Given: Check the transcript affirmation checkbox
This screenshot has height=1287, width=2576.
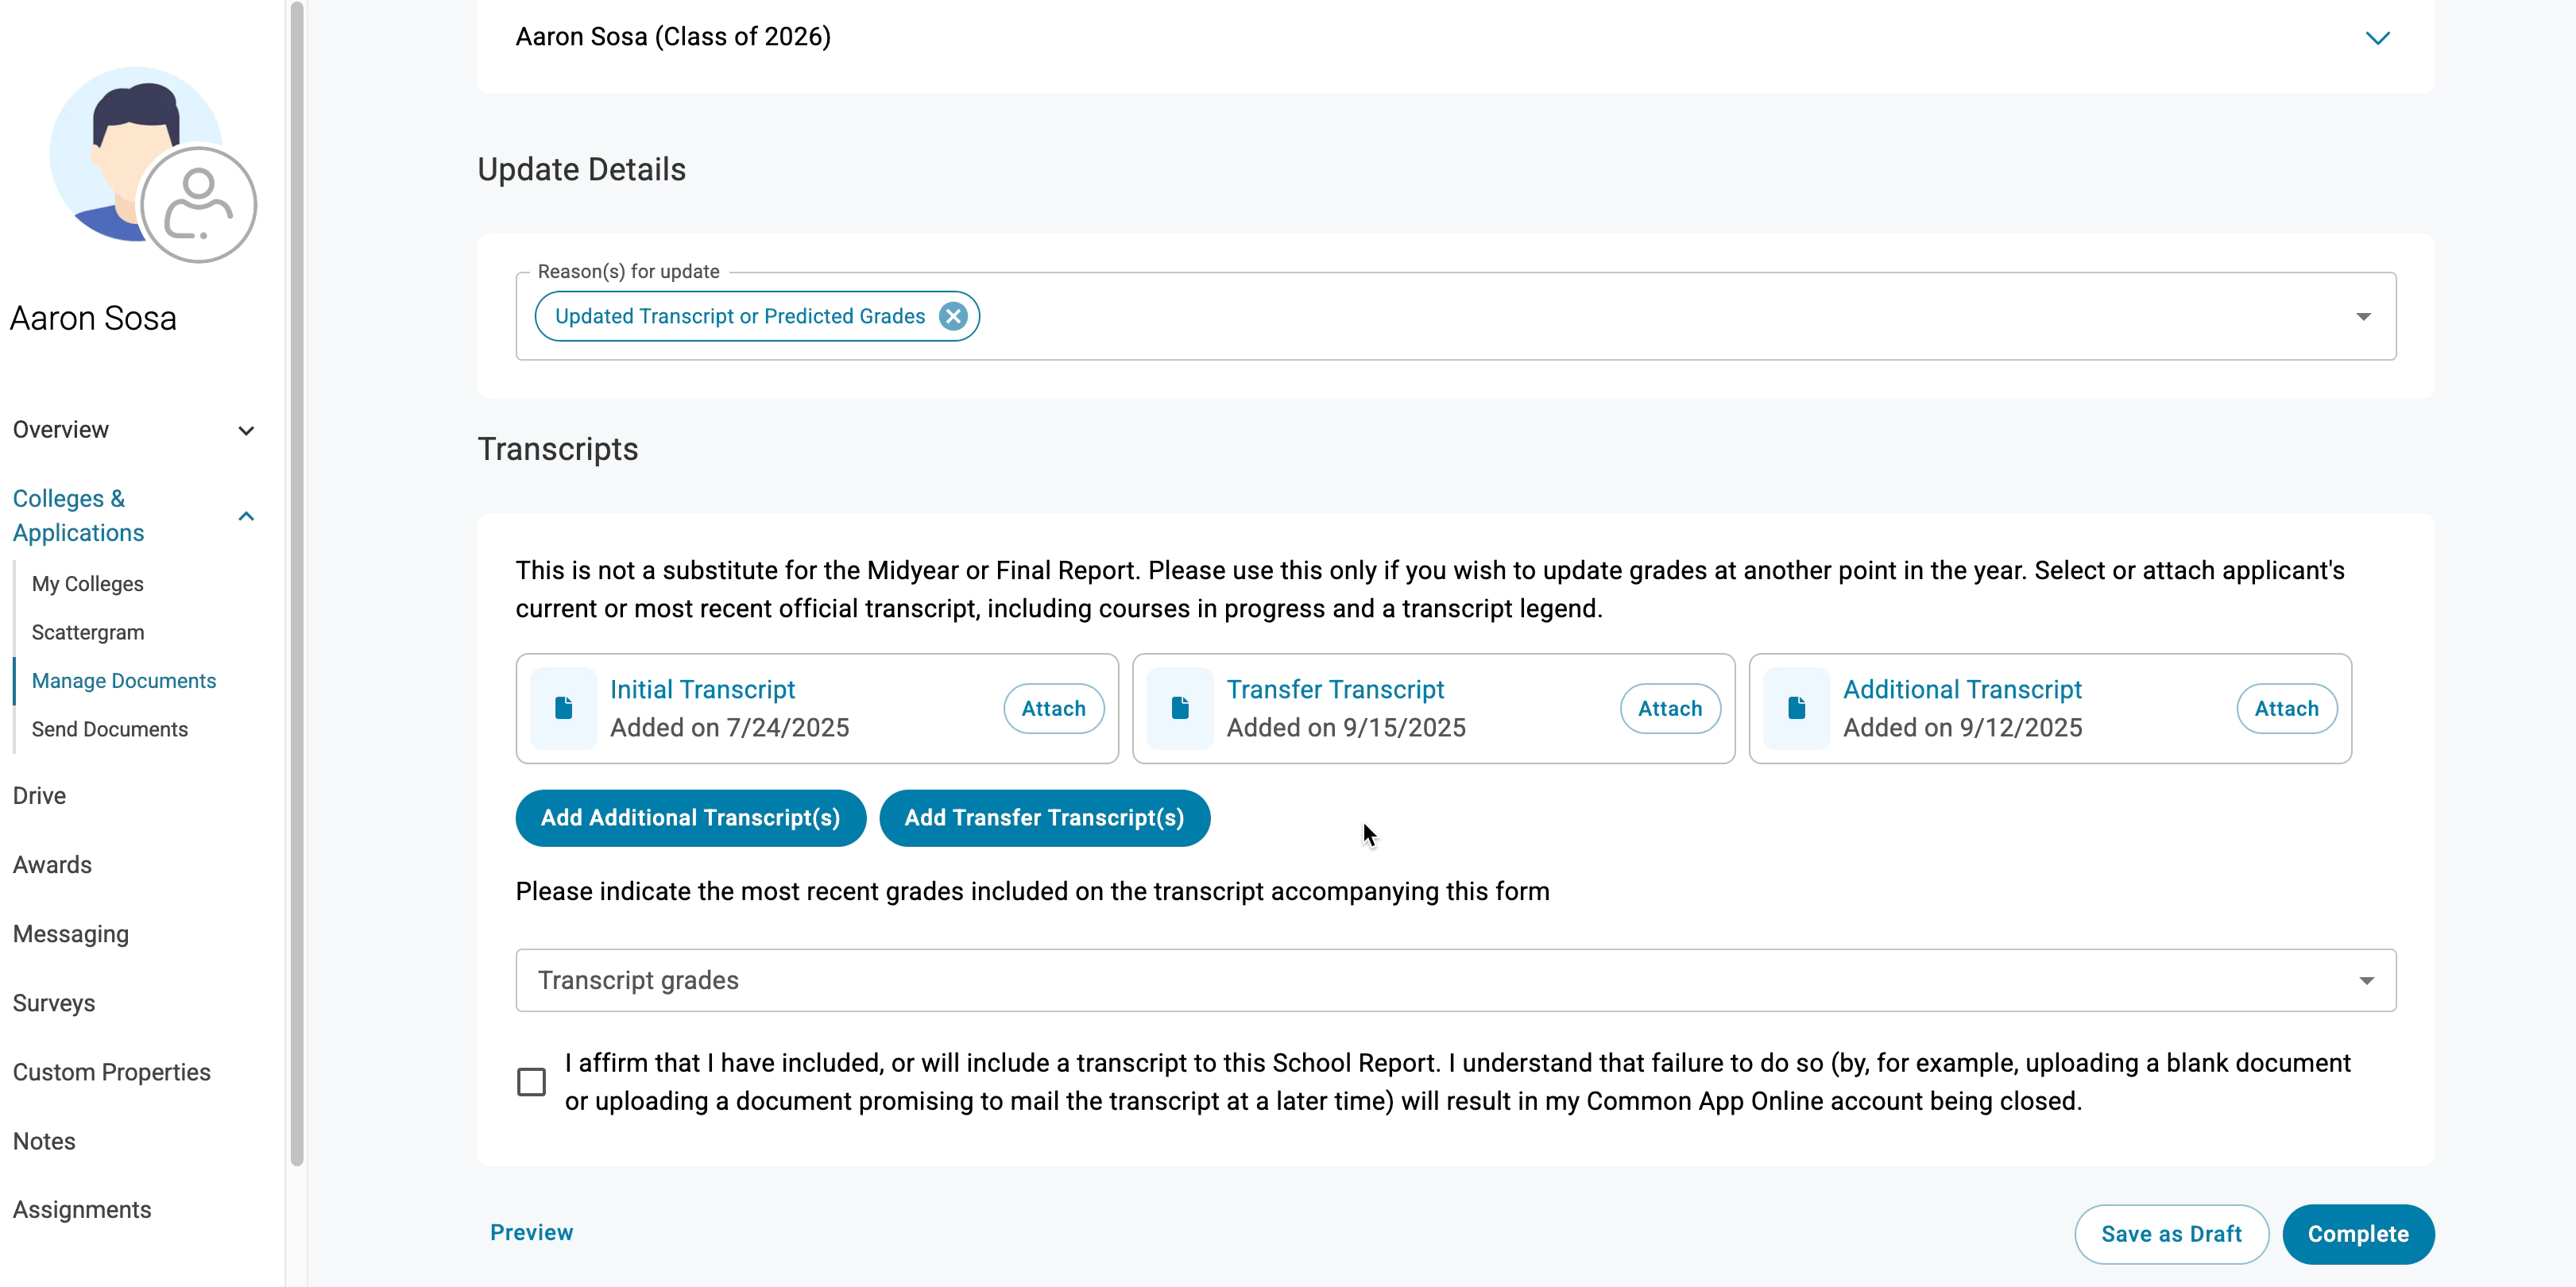Looking at the screenshot, I should tap(531, 1082).
